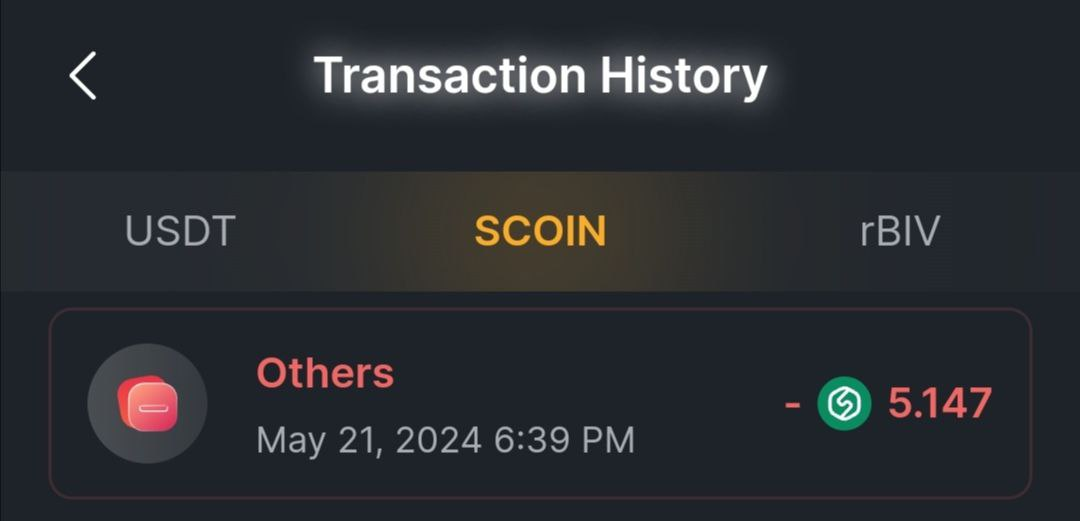Open the rBIV tab
The image size is (1080, 521).
tap(900, 232)
